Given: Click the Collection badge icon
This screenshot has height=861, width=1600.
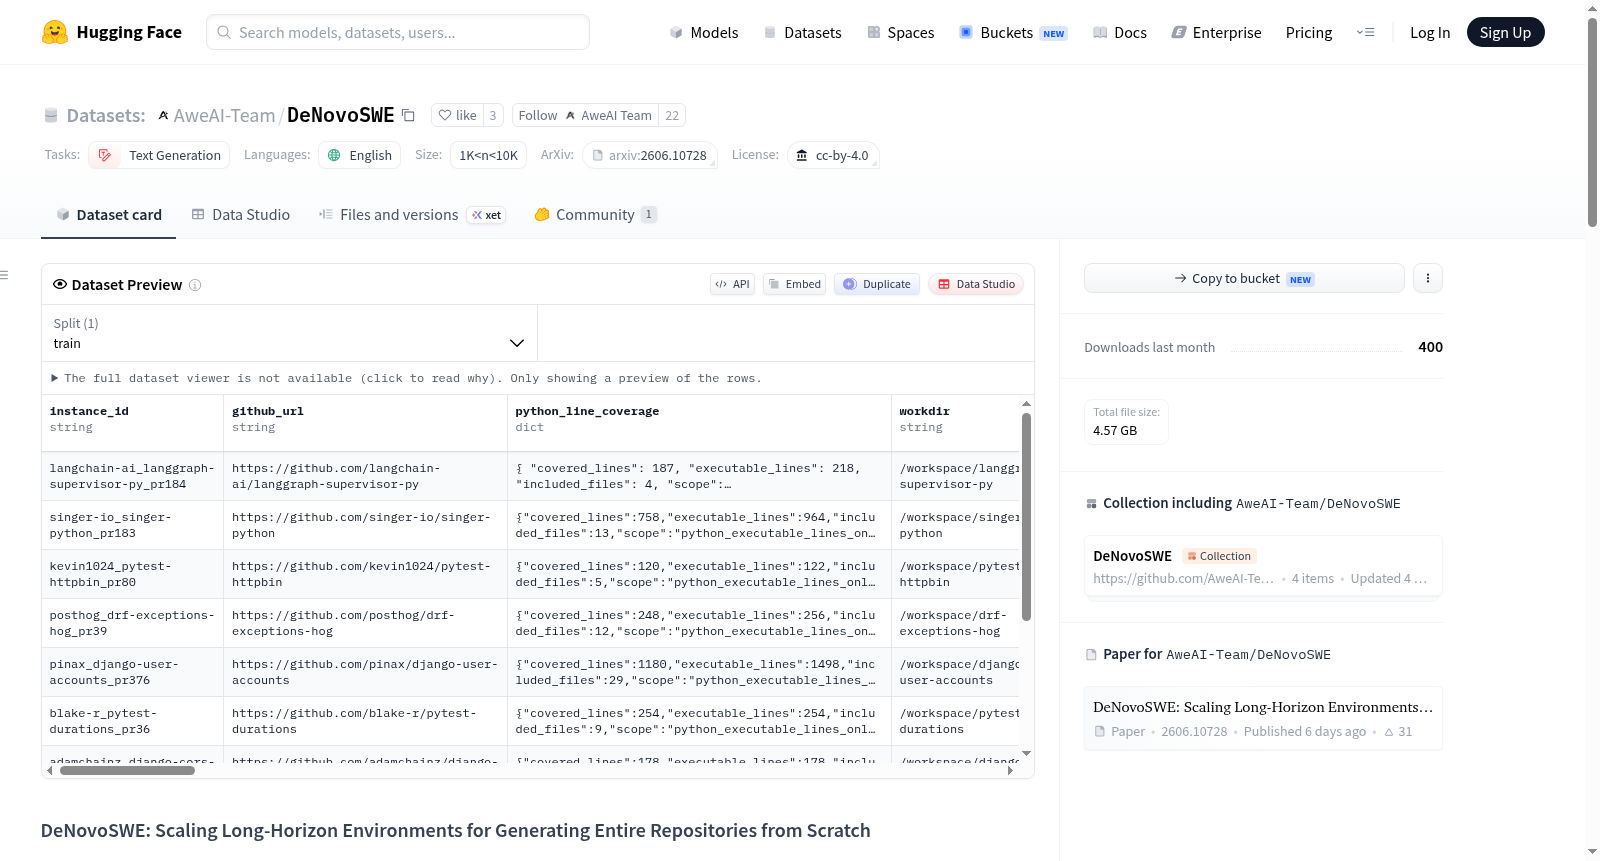Looking at the screenshot, I should (1192, 556).
